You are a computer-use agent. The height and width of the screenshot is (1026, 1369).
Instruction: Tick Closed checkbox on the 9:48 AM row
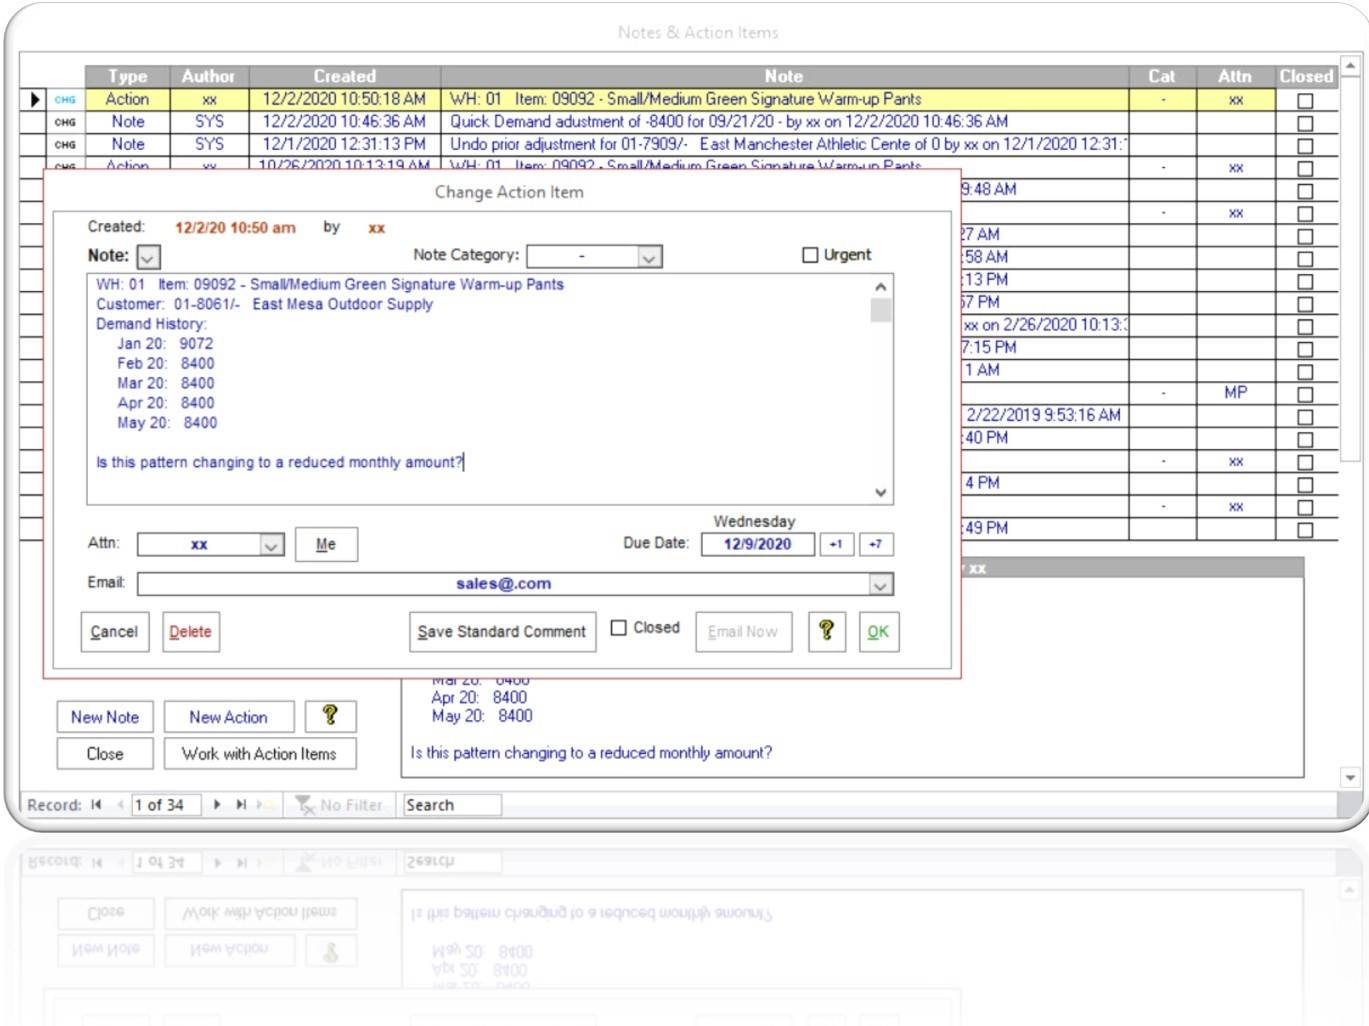tap(1305, 191)
